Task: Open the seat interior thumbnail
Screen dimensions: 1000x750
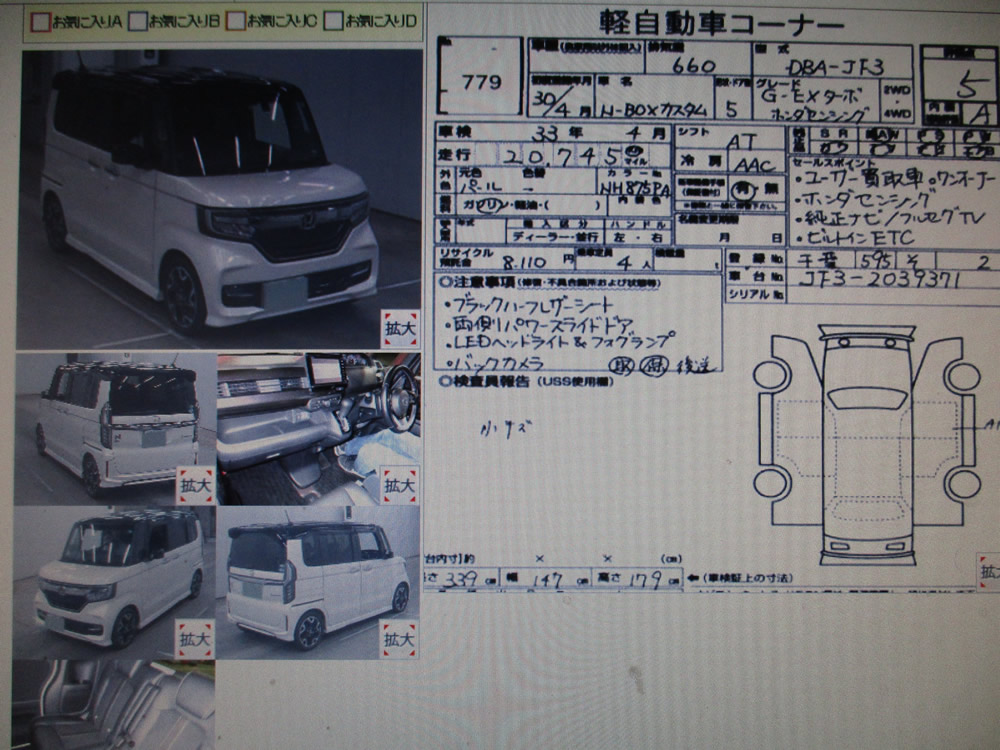Action: (x=114, y=705)
